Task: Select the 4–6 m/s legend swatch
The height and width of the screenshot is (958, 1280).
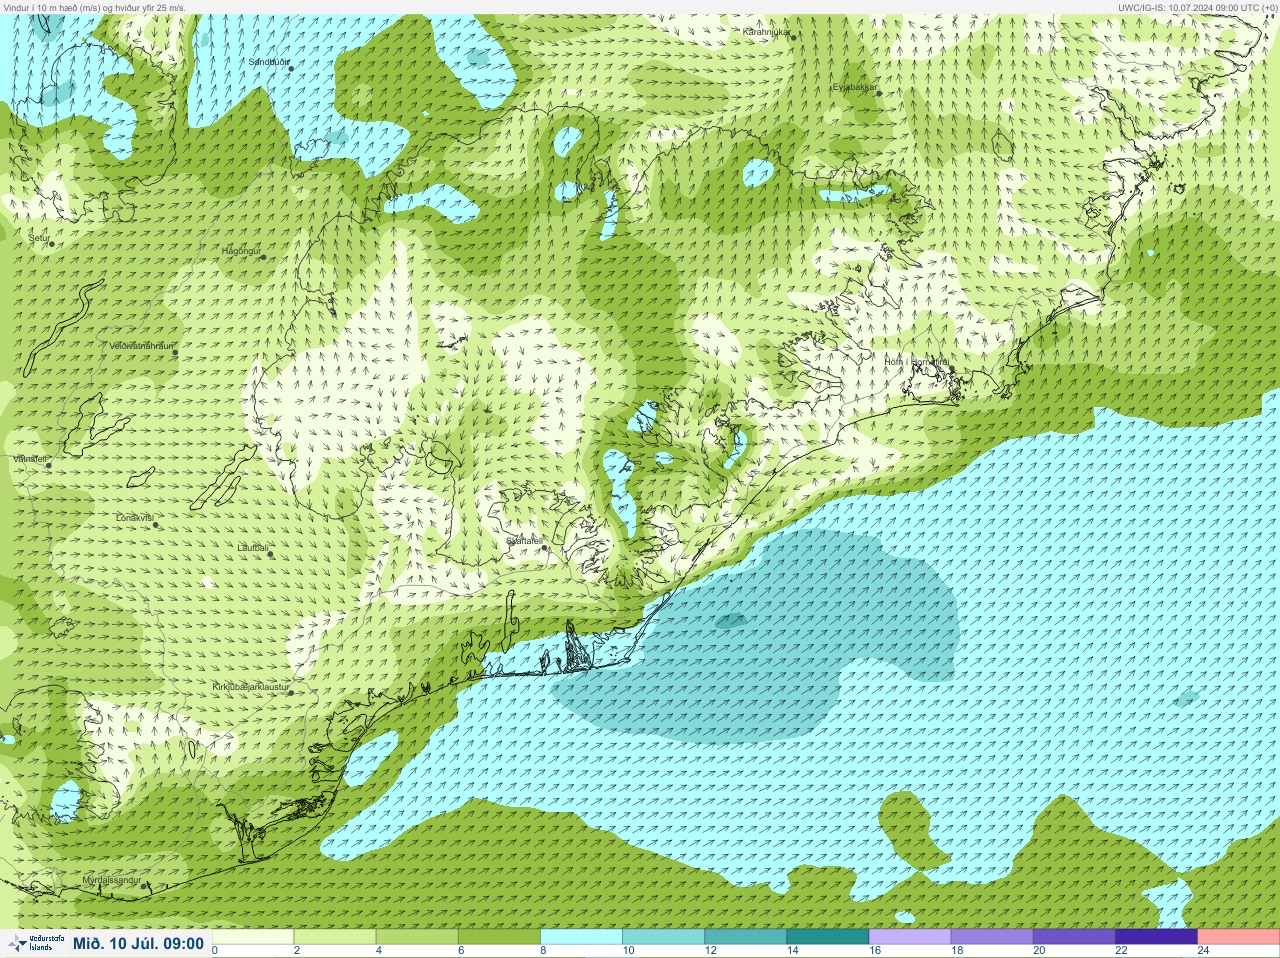Action: coord(417,937)
